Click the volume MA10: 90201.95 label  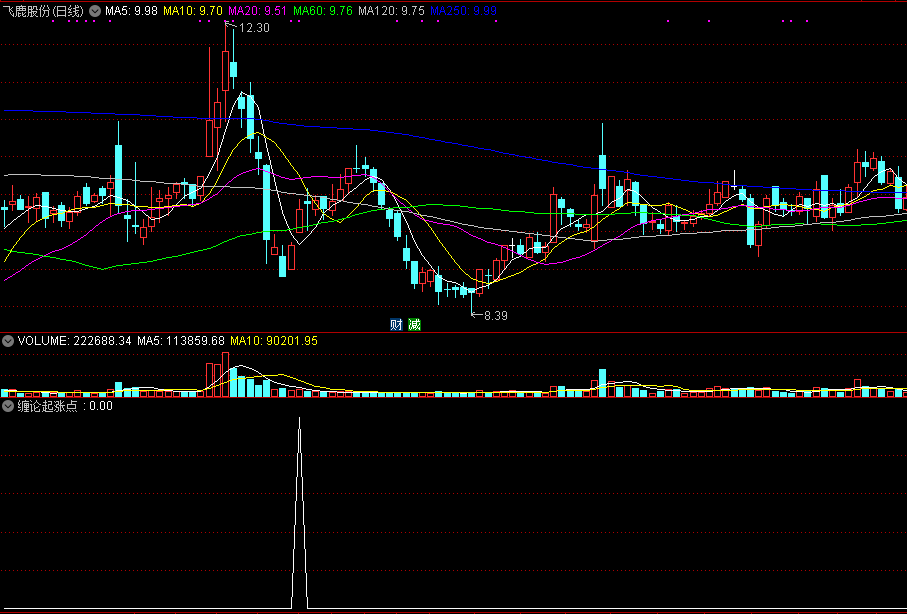pyautogui.click(x=274, y=341)
